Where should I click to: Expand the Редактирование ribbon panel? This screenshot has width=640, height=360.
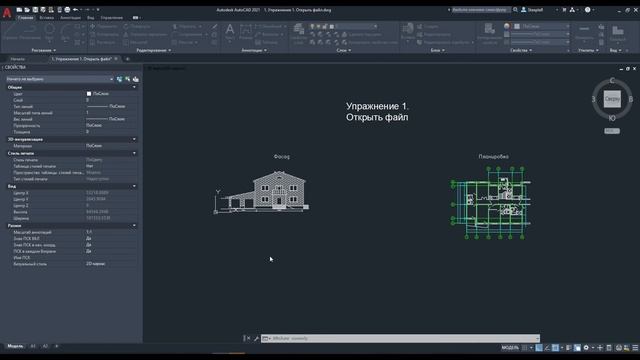[x=154, y=50]
